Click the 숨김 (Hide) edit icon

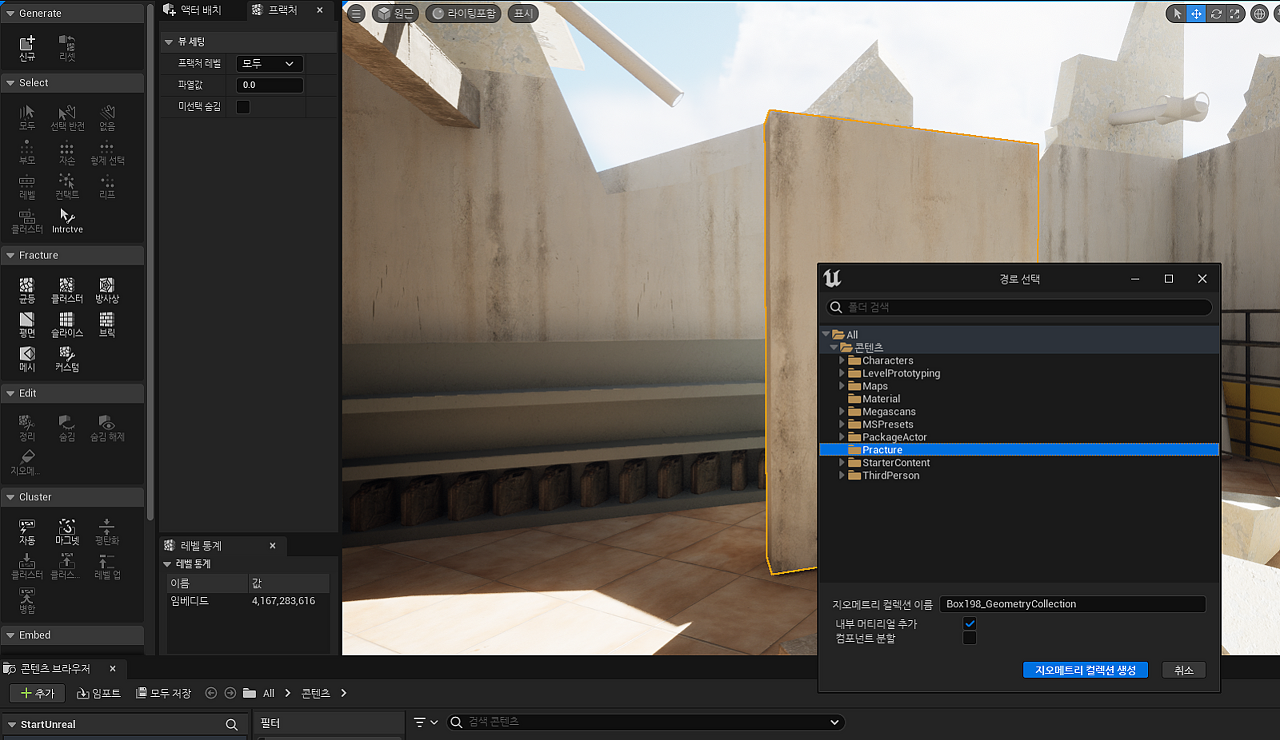(x=67, y=427)
